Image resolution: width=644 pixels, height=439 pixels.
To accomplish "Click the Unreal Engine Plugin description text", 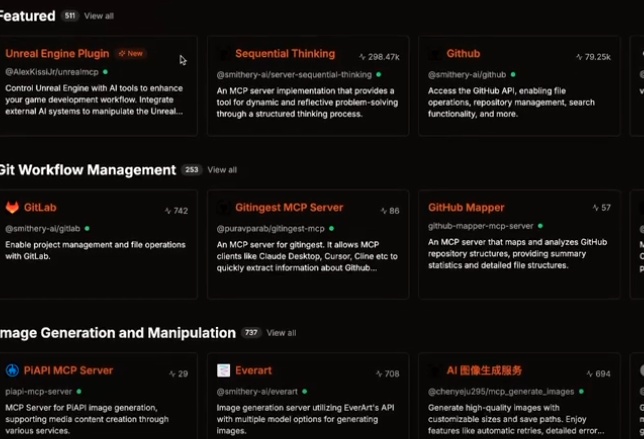I will [x=94, y=100].
